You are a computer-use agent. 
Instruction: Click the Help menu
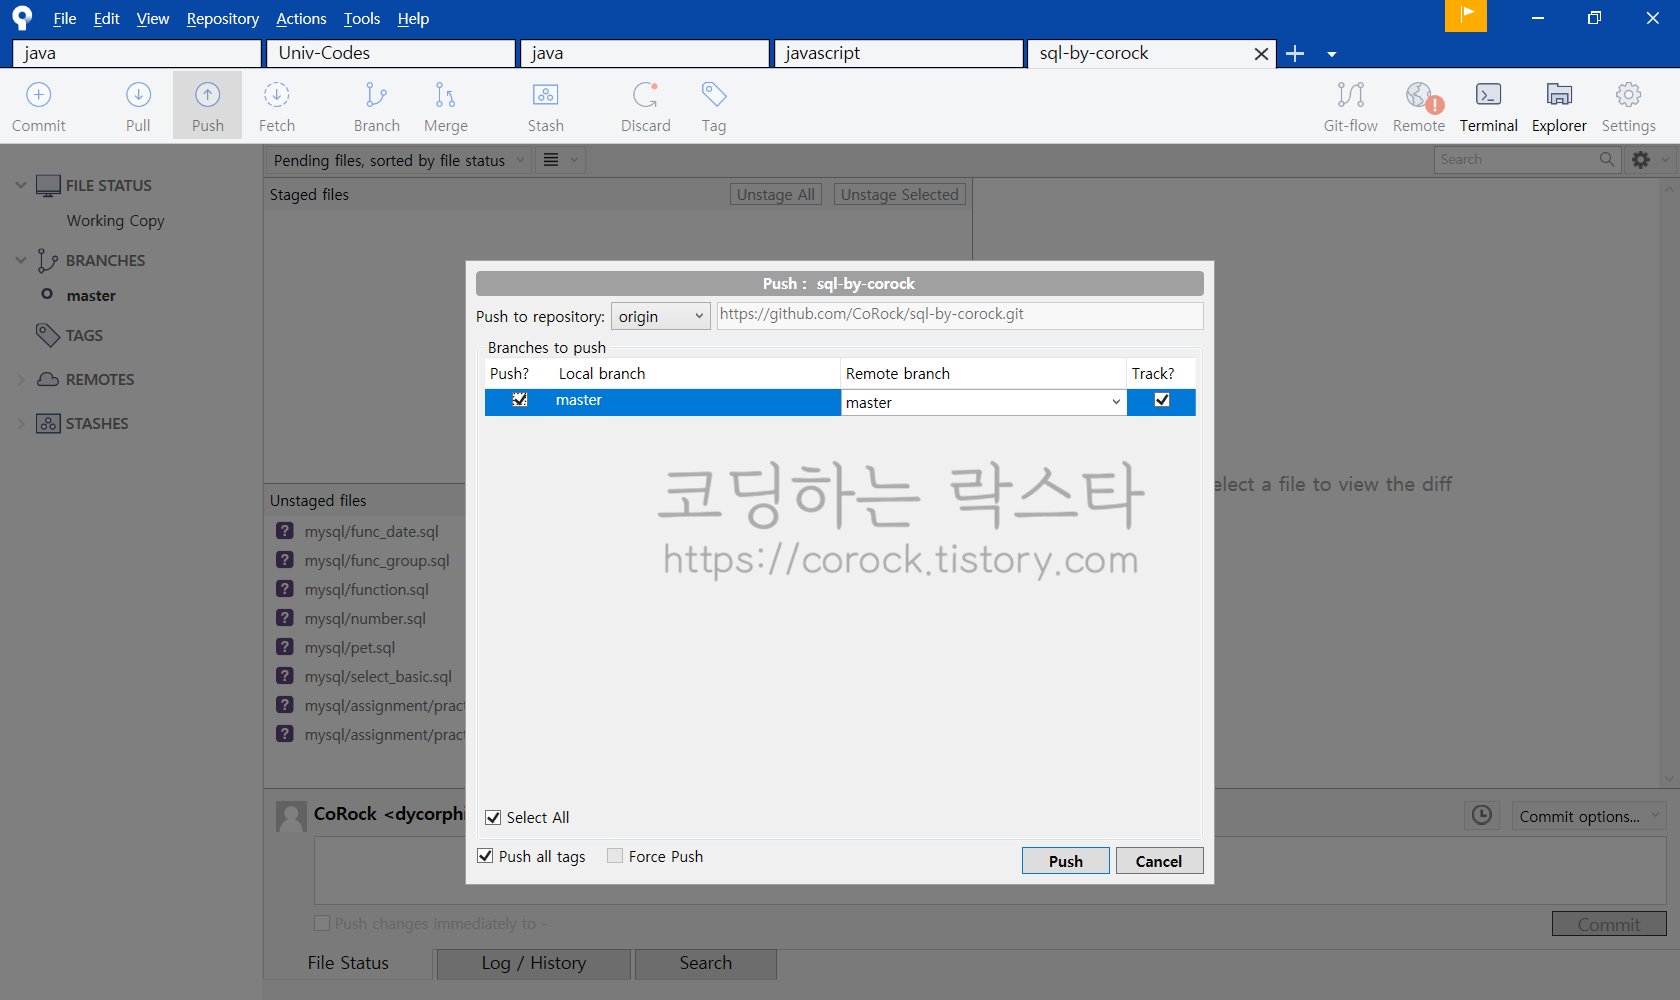pos(413,18)
